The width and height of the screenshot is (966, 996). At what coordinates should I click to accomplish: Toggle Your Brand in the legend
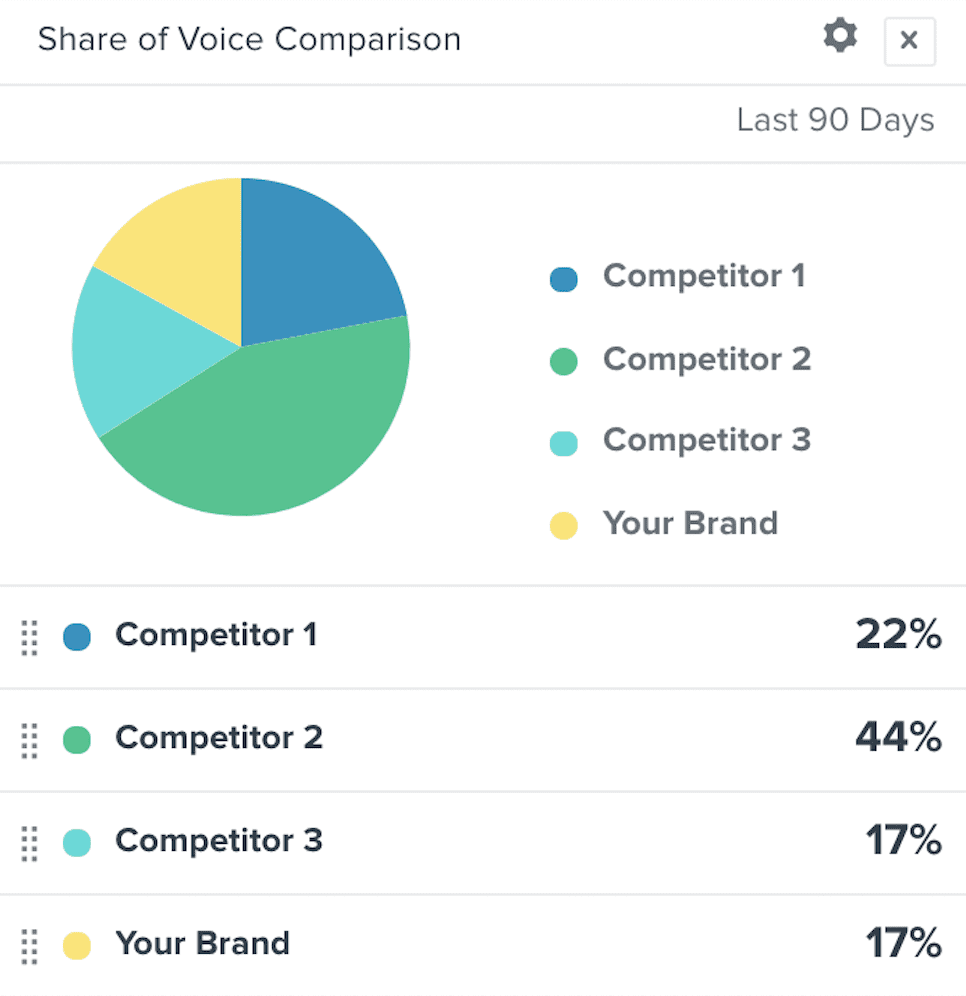[689, 523]
